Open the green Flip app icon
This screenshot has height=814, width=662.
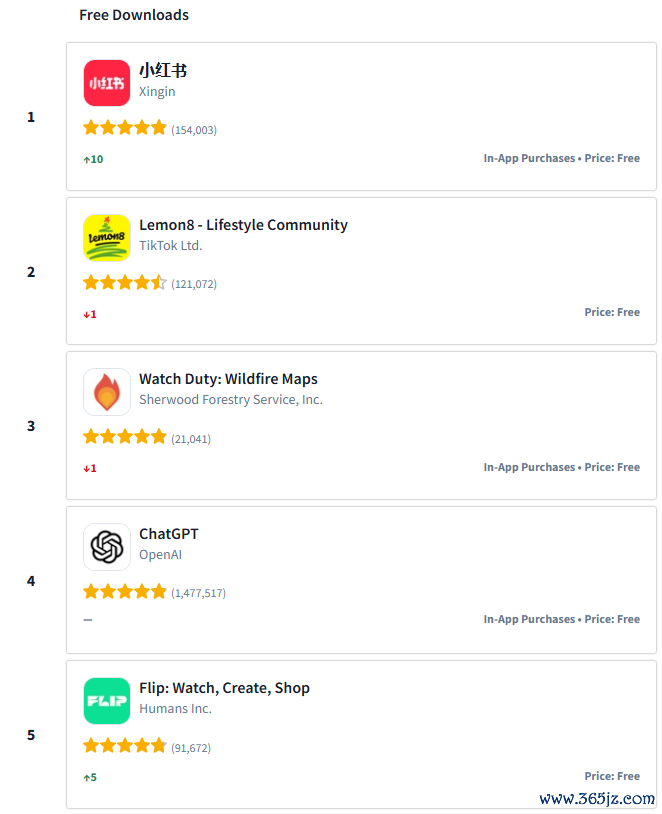(106, 701)
